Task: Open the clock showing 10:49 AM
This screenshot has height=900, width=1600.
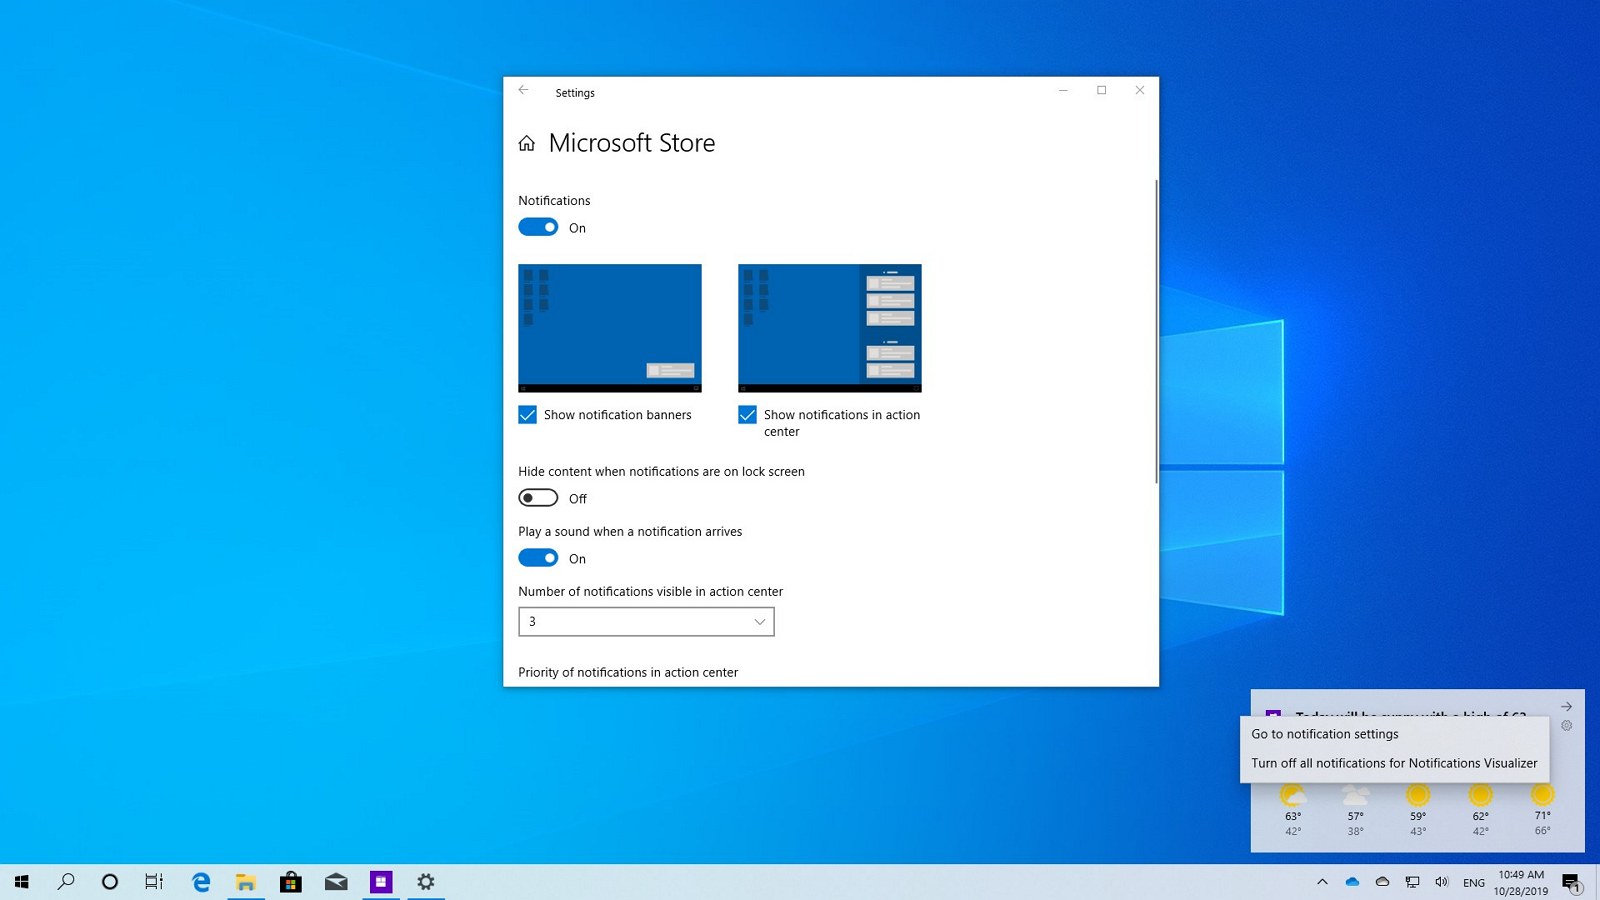Action: click(1521, 882)
